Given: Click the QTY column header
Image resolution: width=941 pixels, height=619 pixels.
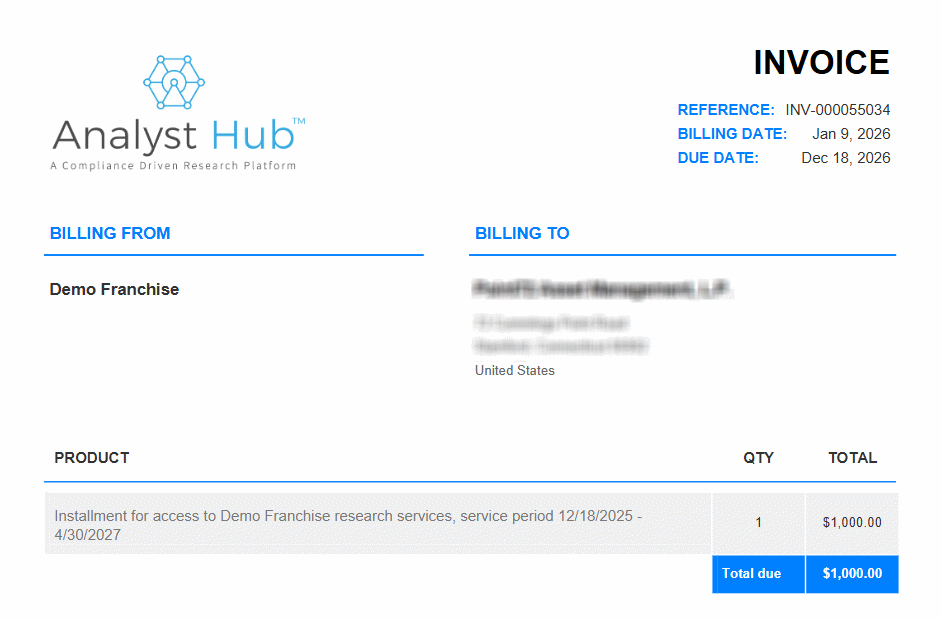Looking at the screenshot, I should pyautogui.click(x=758, y=458).
